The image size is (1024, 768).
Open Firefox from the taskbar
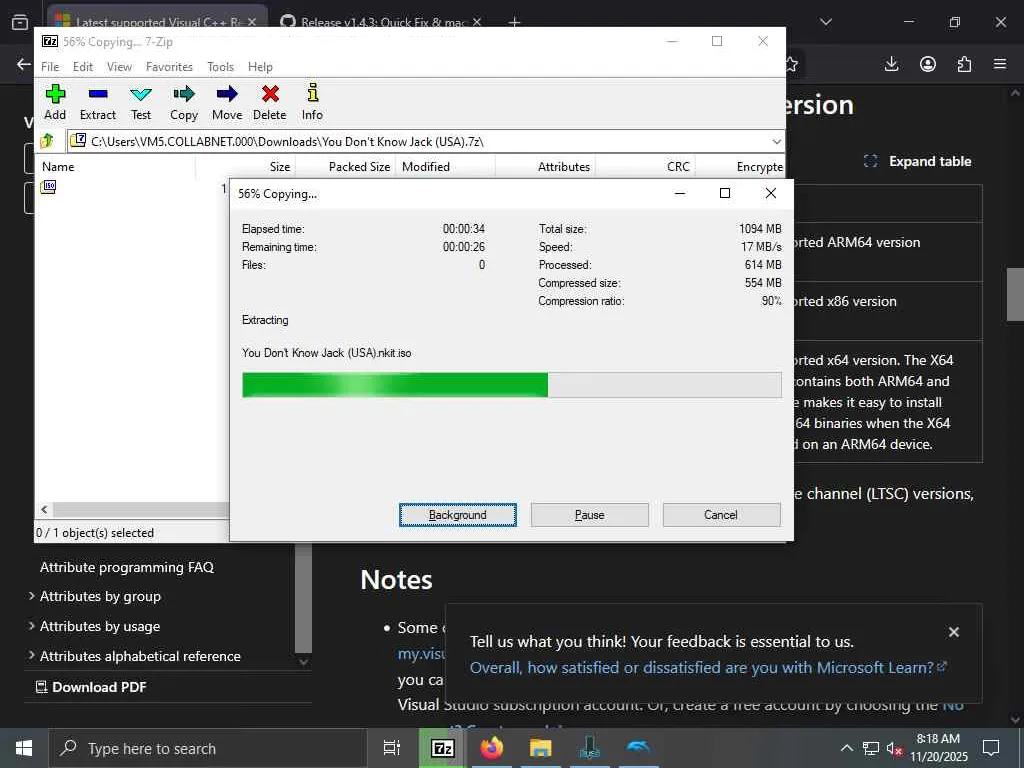click(x=492, y=748)
